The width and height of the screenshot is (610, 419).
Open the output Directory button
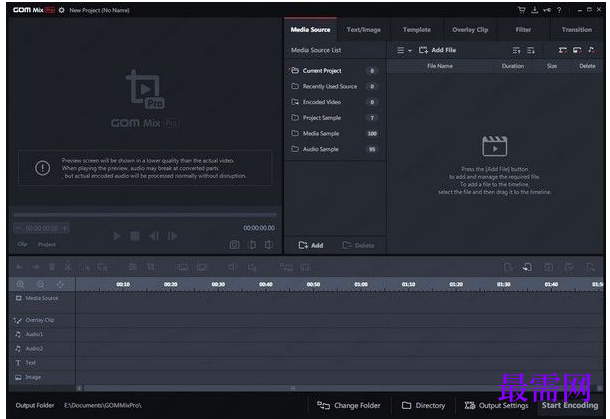pyautogui.click(x=423, y=405)
